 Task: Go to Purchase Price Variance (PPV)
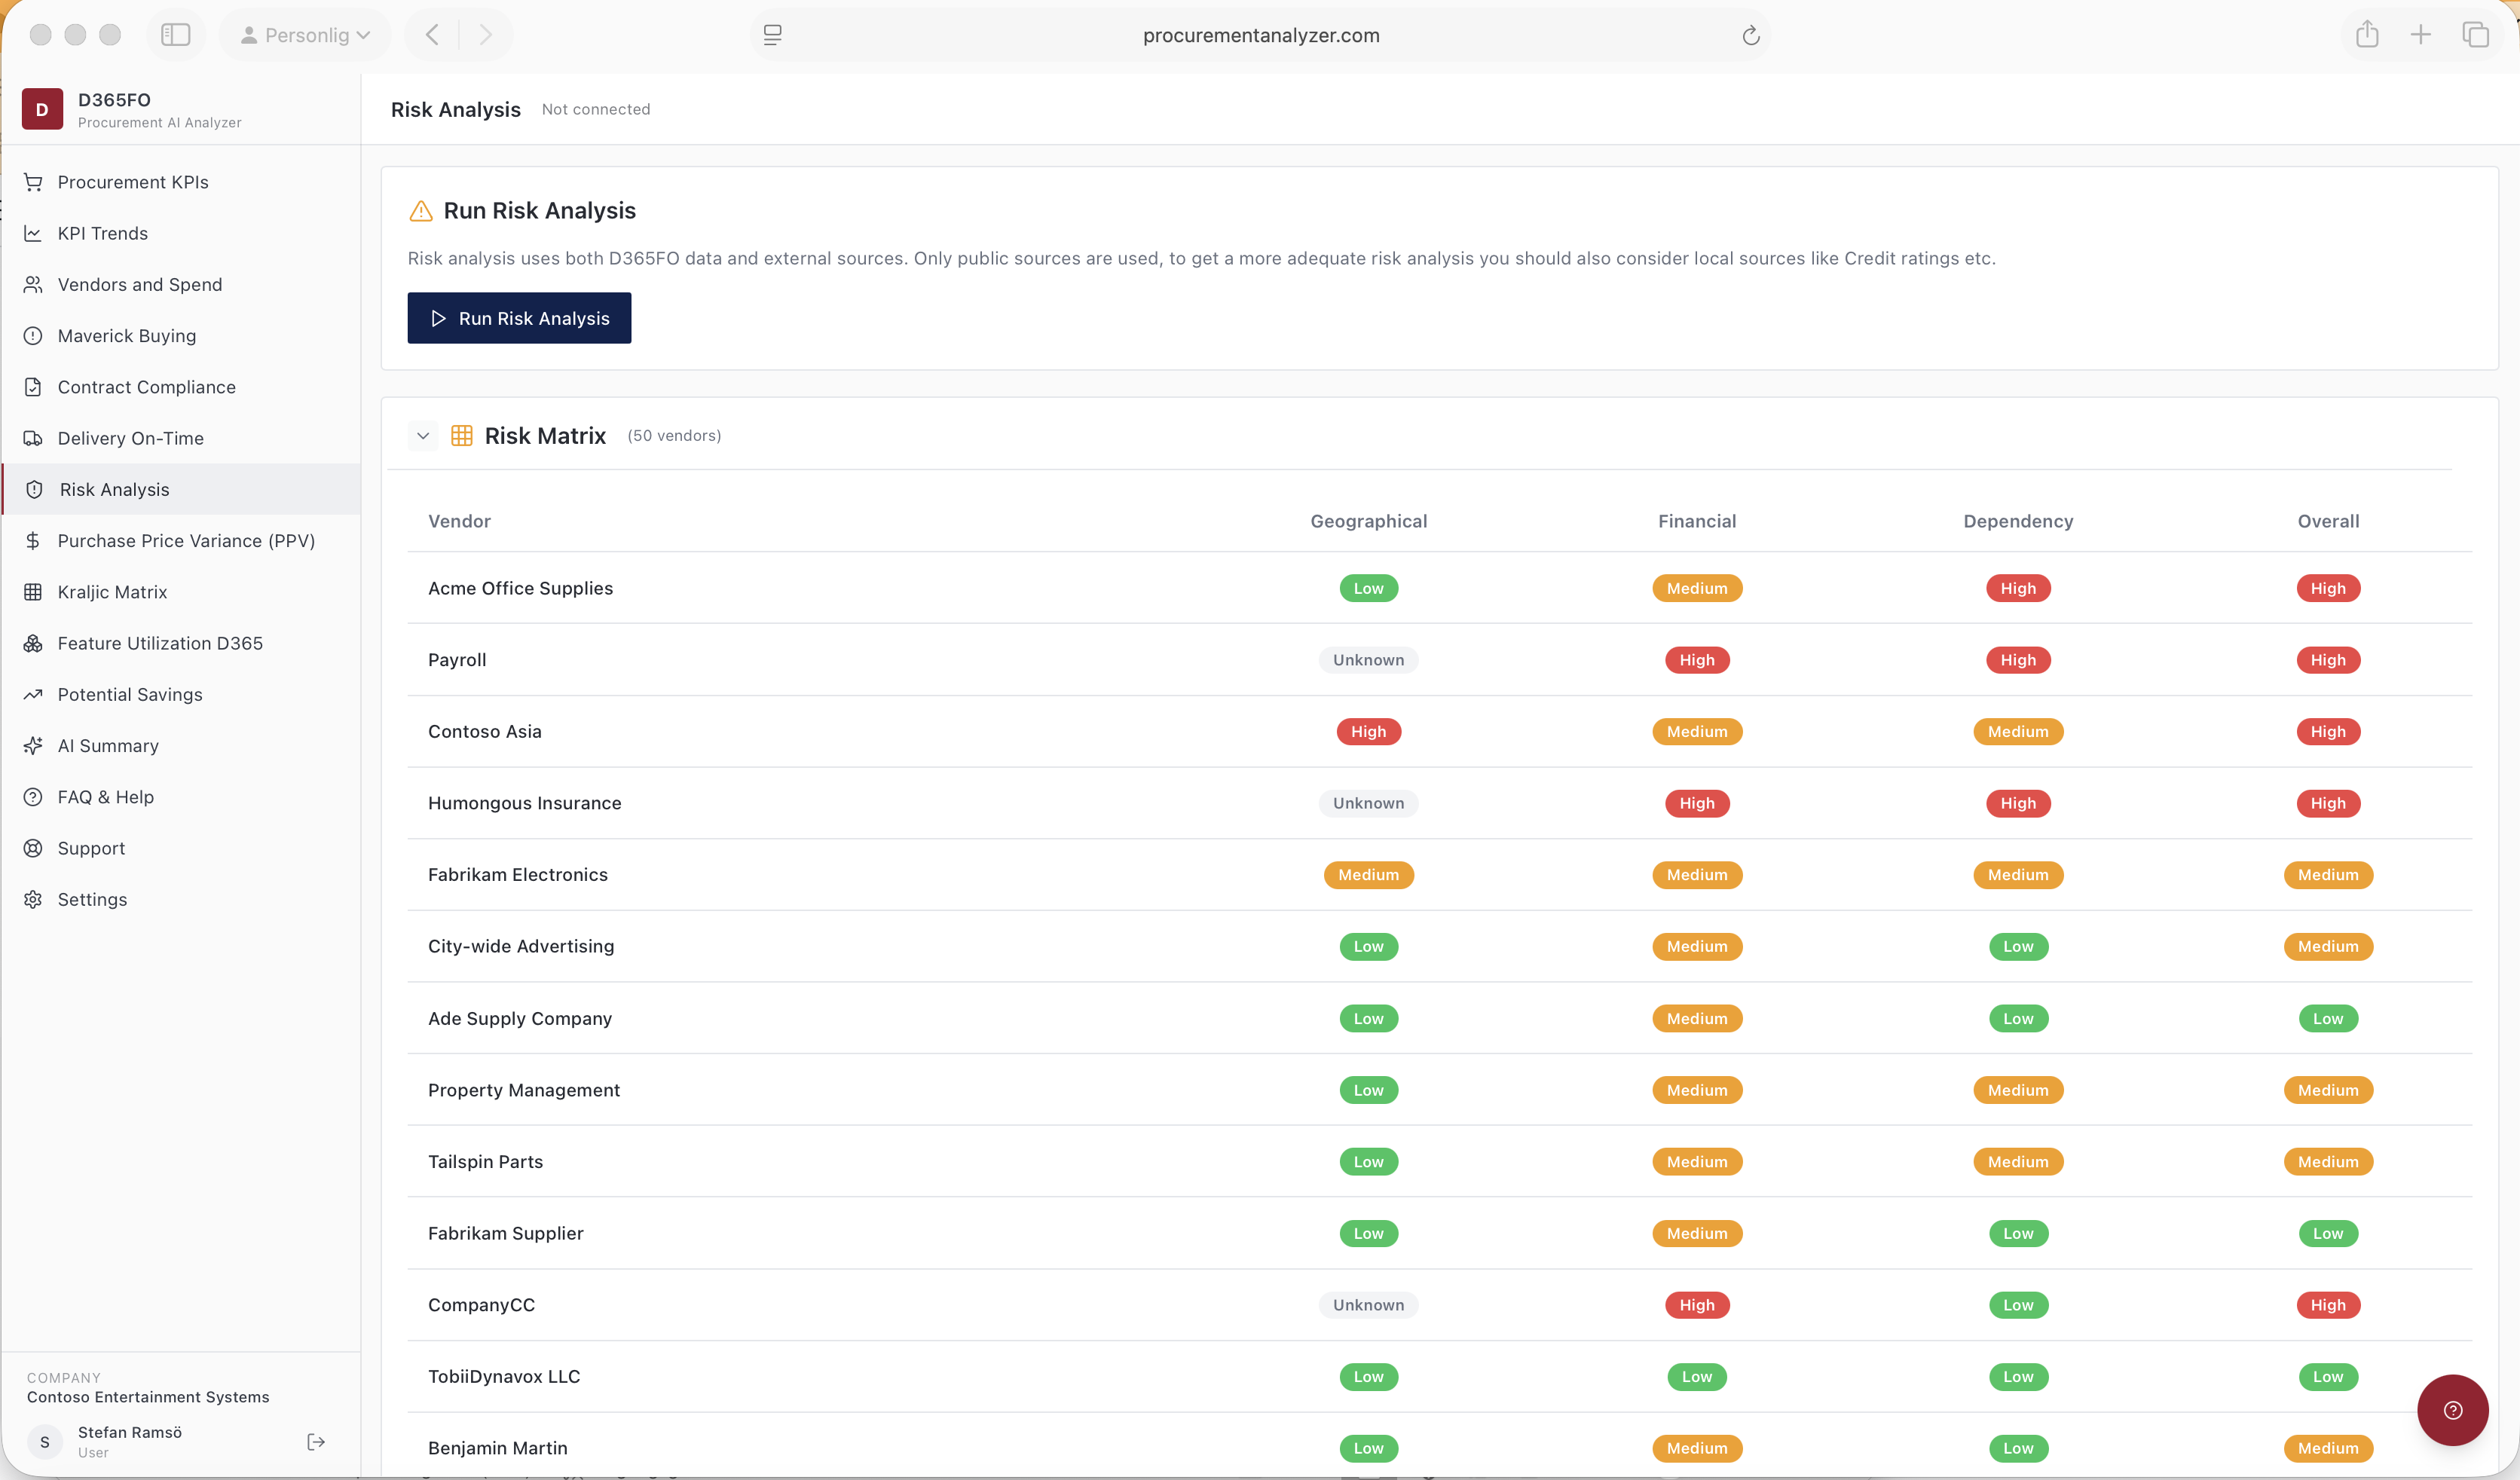point(186,541)
